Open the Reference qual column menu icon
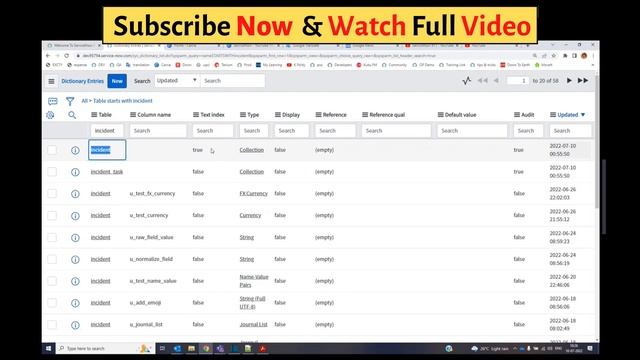640x360 pixels. click(365, 115)
